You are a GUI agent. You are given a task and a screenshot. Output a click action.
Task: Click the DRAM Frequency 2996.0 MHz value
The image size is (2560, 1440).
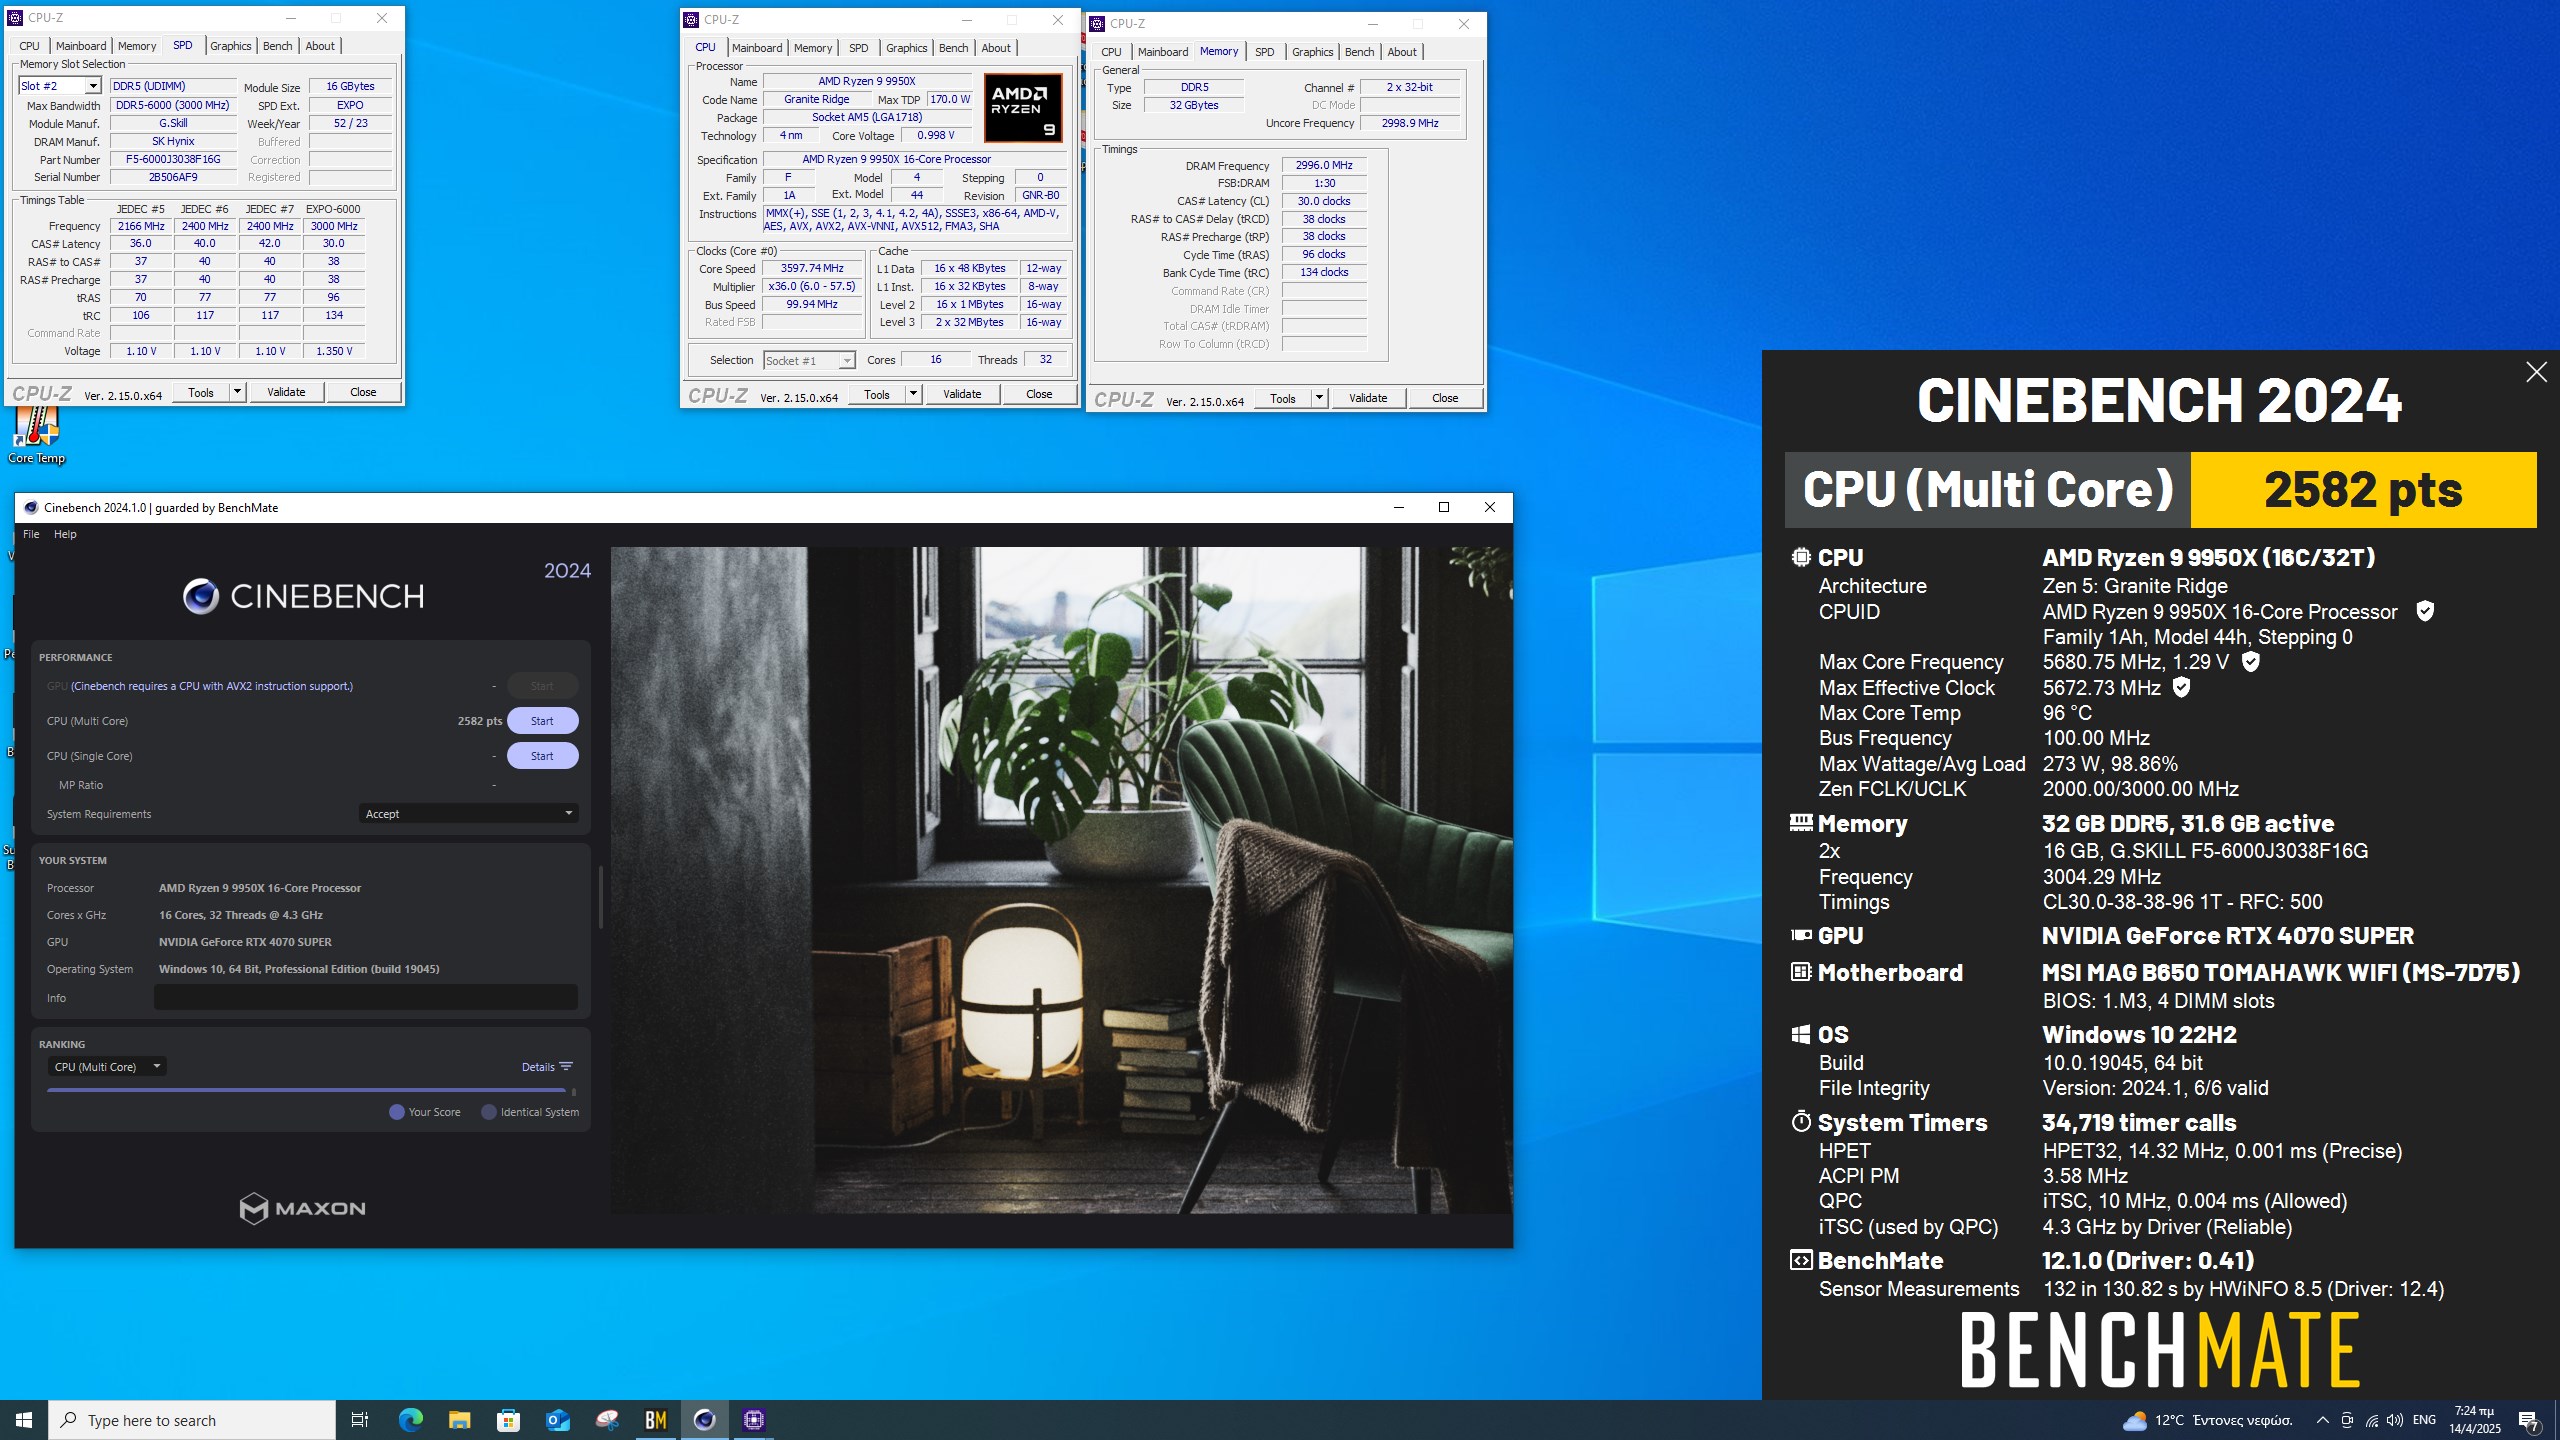[x=1323, y=165]
